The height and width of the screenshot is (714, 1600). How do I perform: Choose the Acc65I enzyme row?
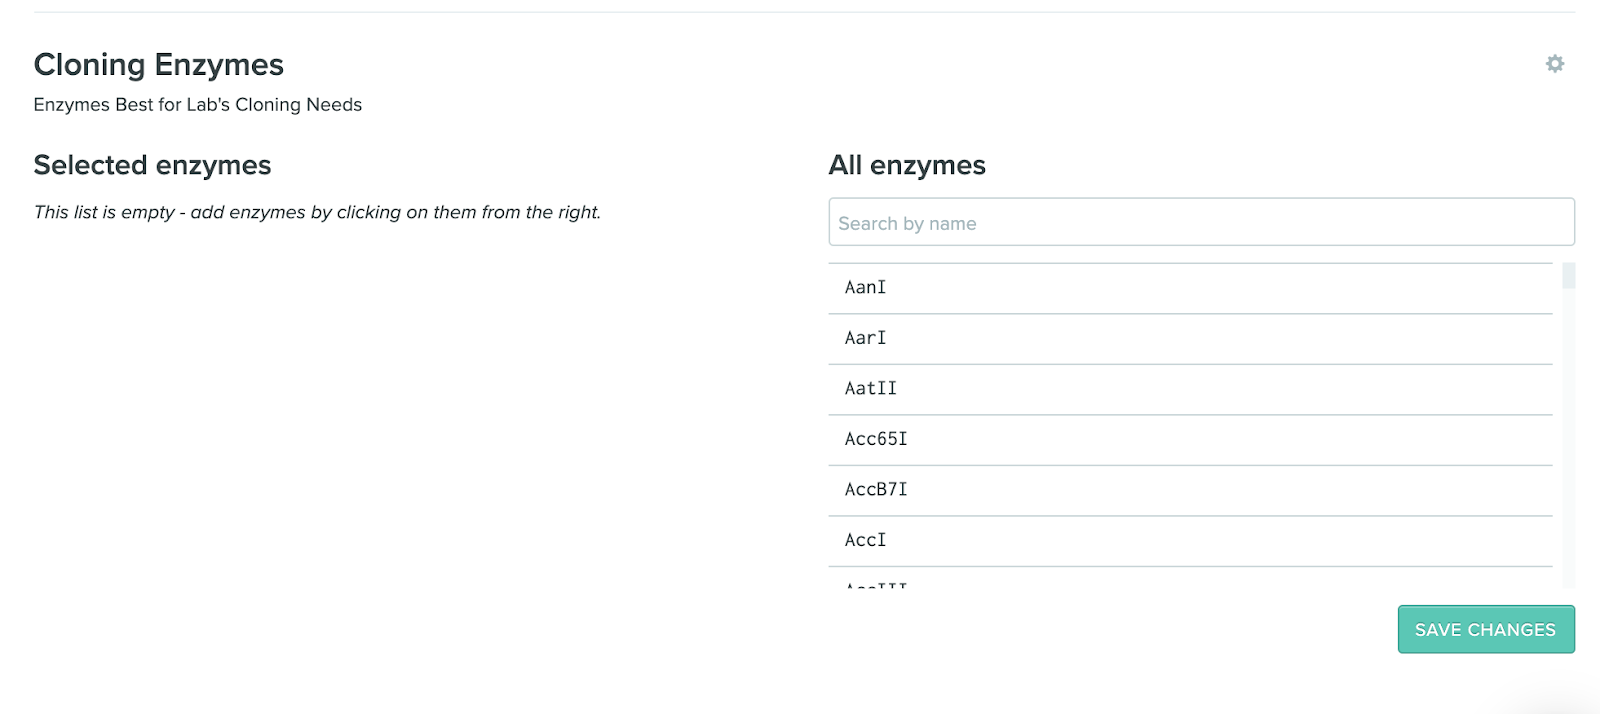click(x=1190, y=439)
